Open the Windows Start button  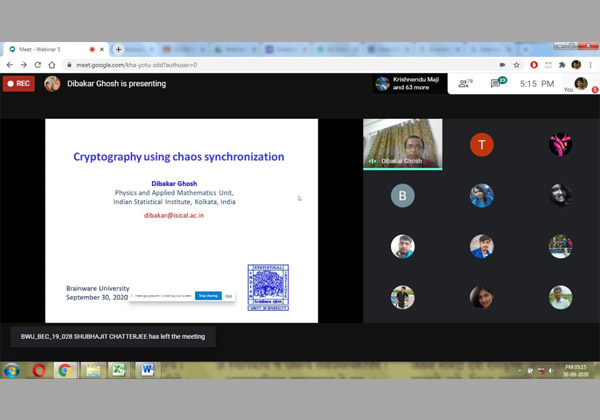click(12, 370)
